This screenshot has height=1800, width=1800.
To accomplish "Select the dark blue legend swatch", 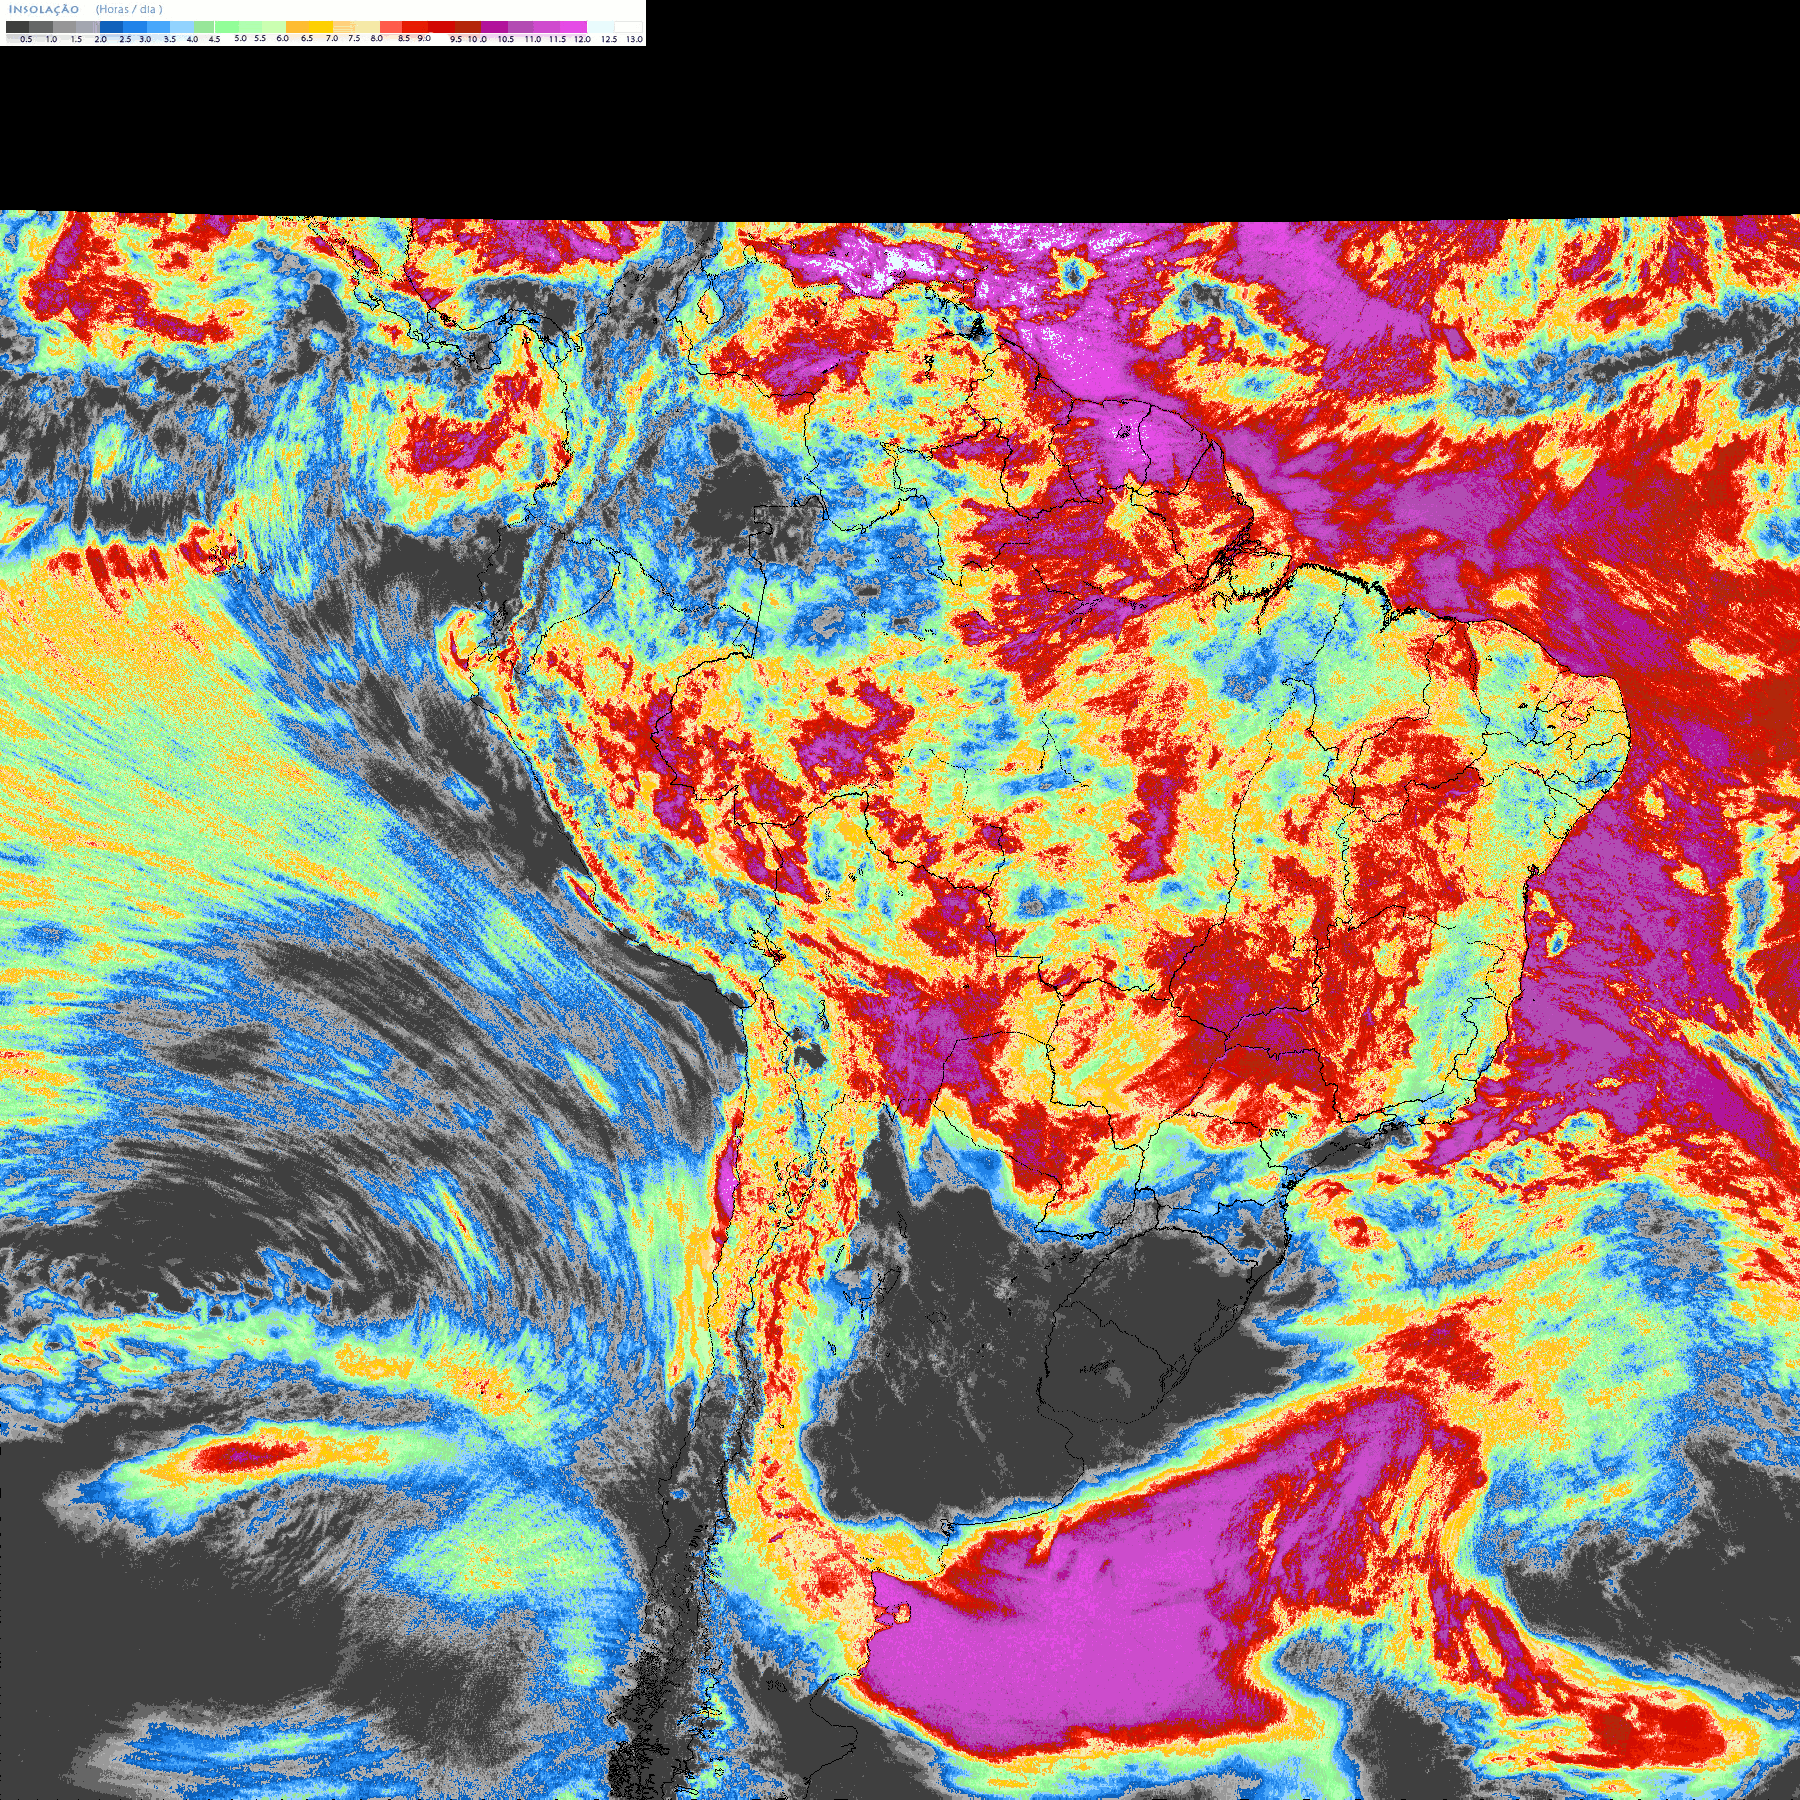I will tap(111, 27).
